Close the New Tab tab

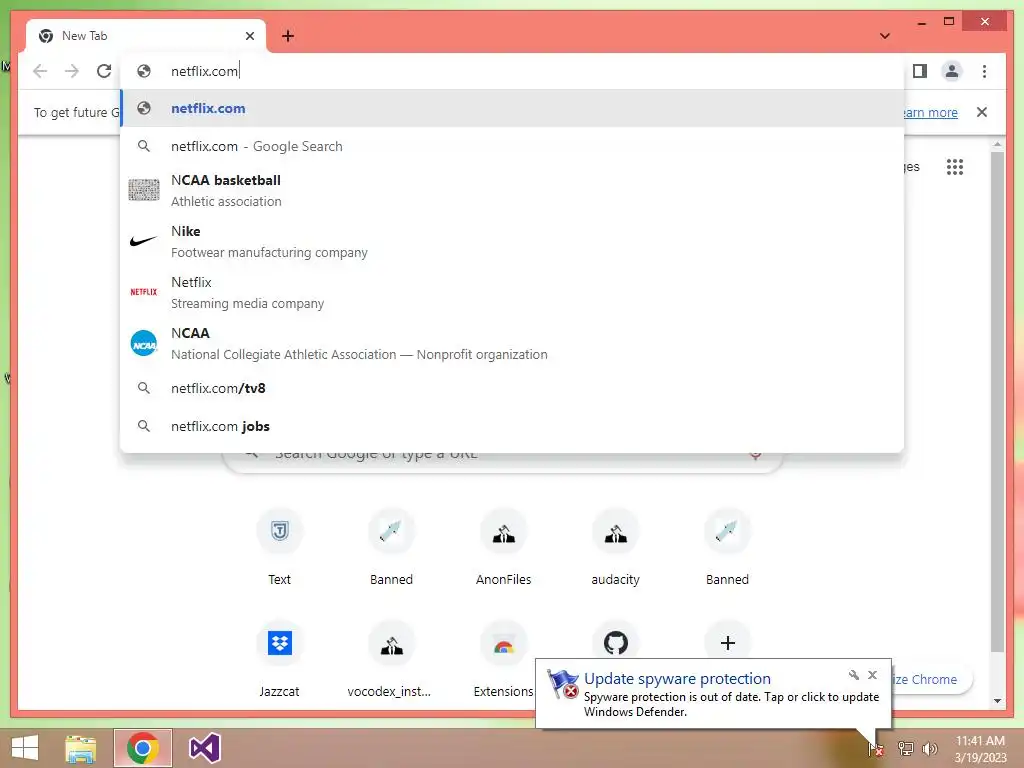pyautogui.click(x=249, y=36)
